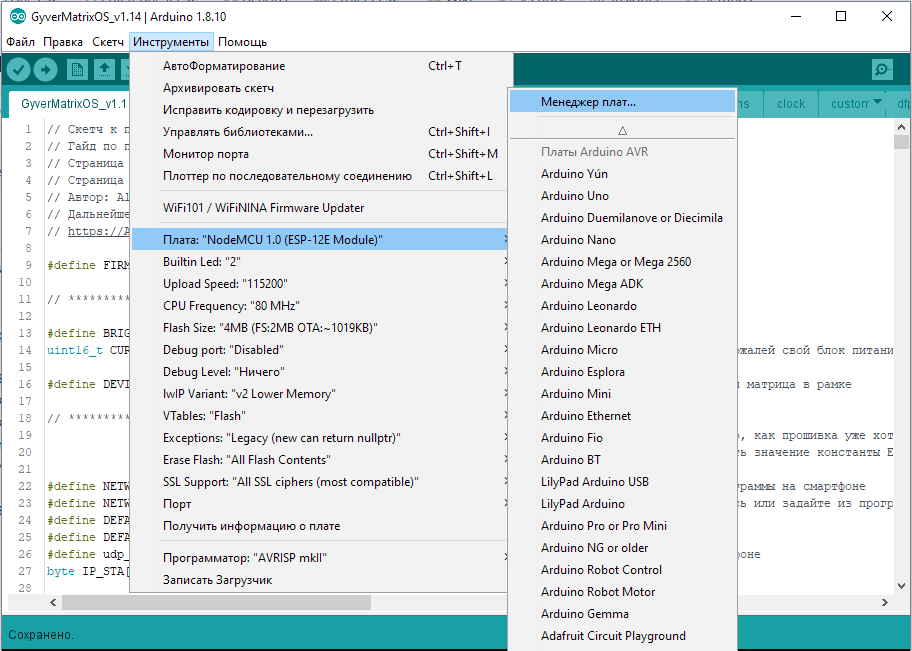Image resolution: width=912 pixels, height=651 pixels.
Task: Switch to GyverMatrixOS_v1.14 tab
Action: [70, 104]
